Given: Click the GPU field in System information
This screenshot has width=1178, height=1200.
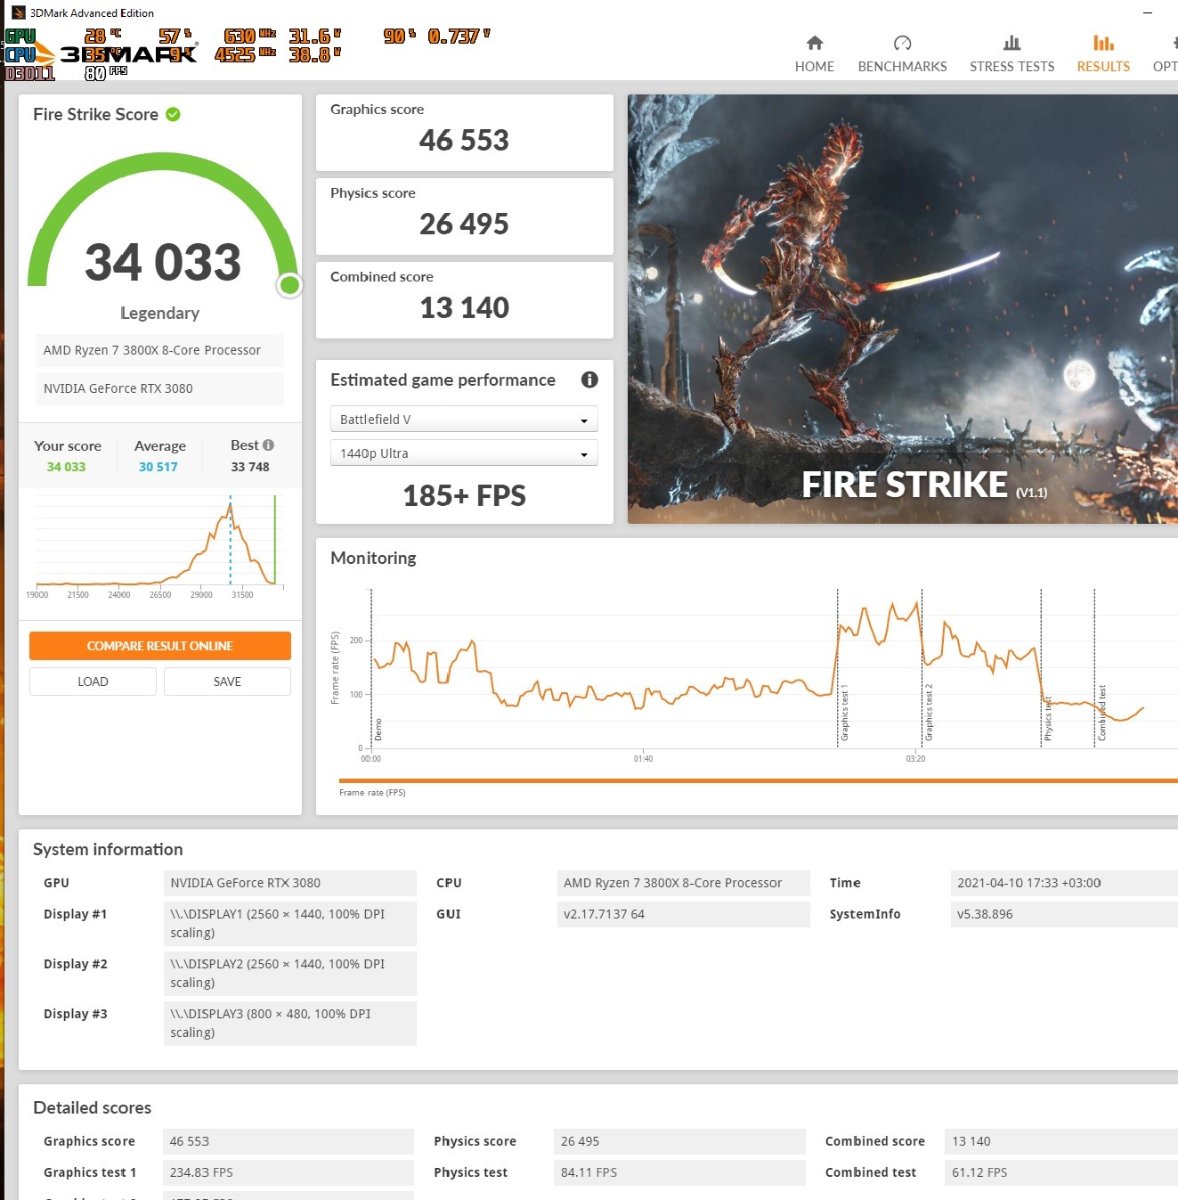Looking at the screenshot, I should pos(290,883).
